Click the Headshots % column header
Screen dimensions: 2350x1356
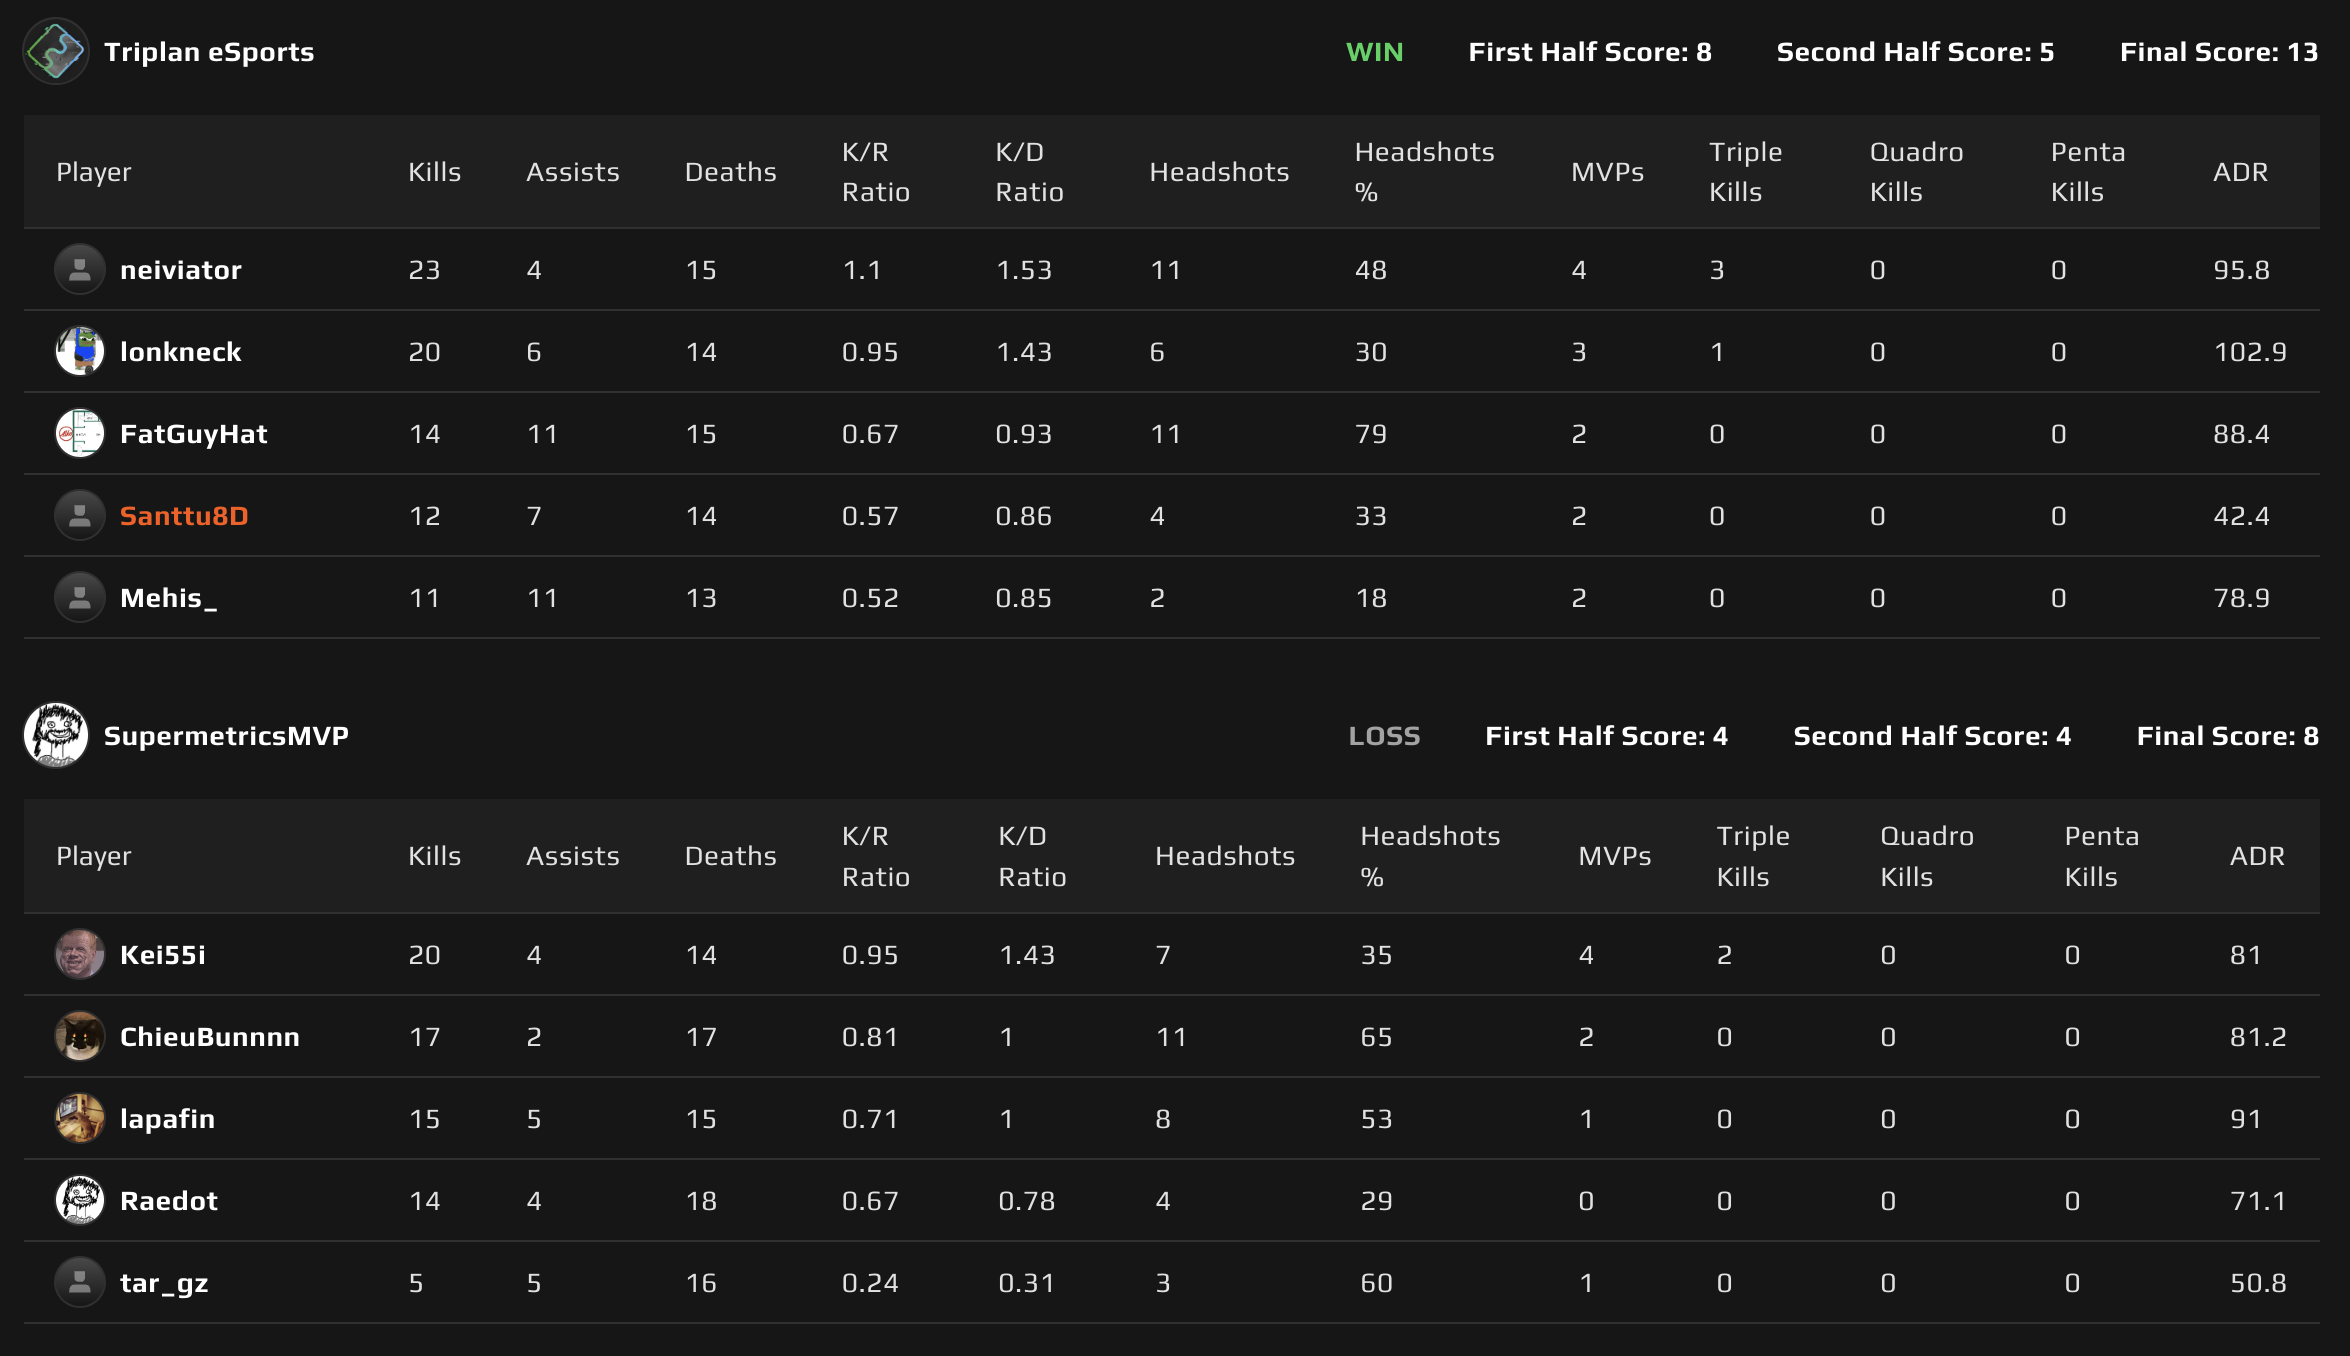1424,171
